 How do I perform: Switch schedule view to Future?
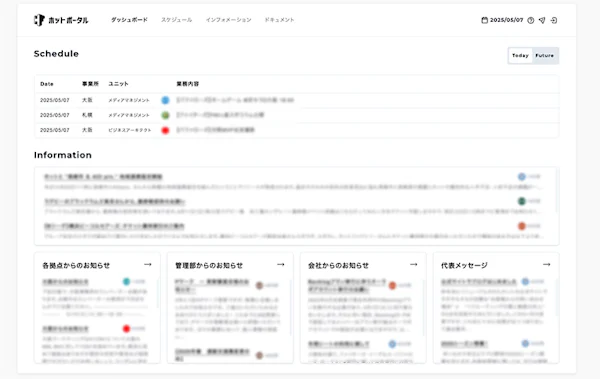[x=545, y=56]
